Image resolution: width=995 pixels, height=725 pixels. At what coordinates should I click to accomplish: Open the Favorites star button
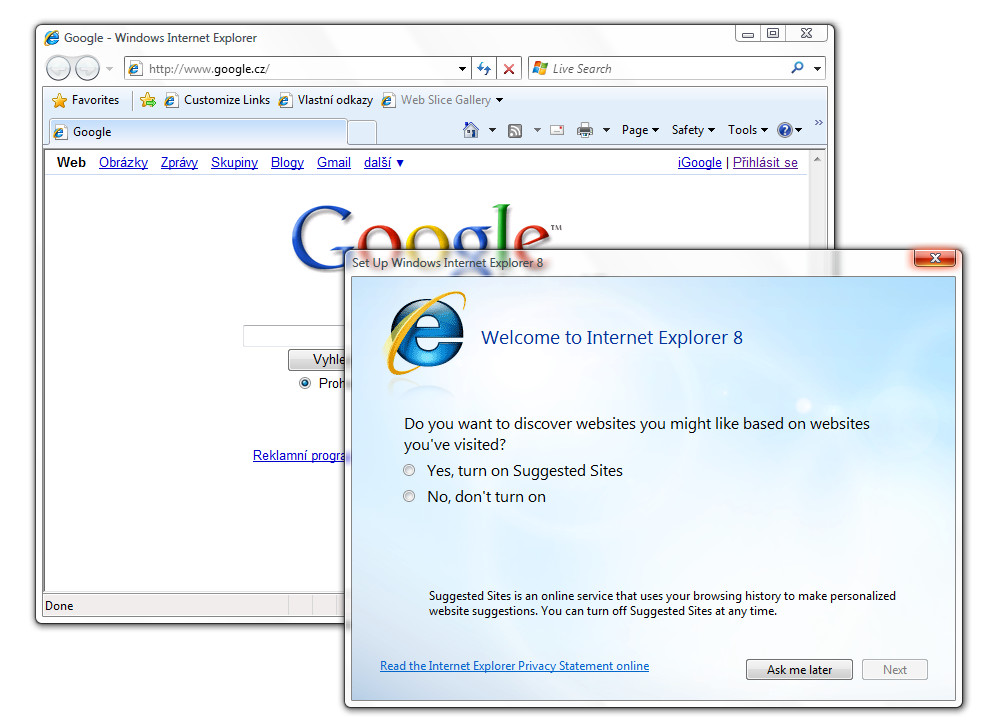tap(86, 100)
